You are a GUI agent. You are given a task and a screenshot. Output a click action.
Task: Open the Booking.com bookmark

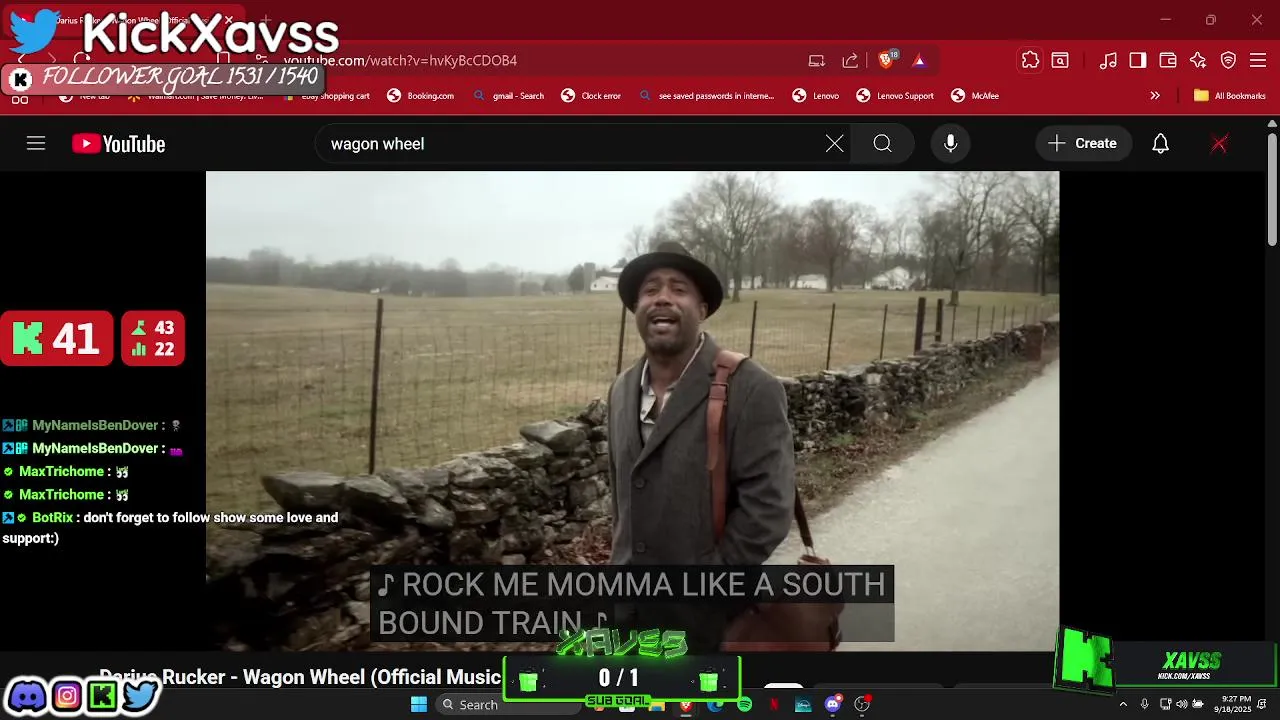pos(420,96)
